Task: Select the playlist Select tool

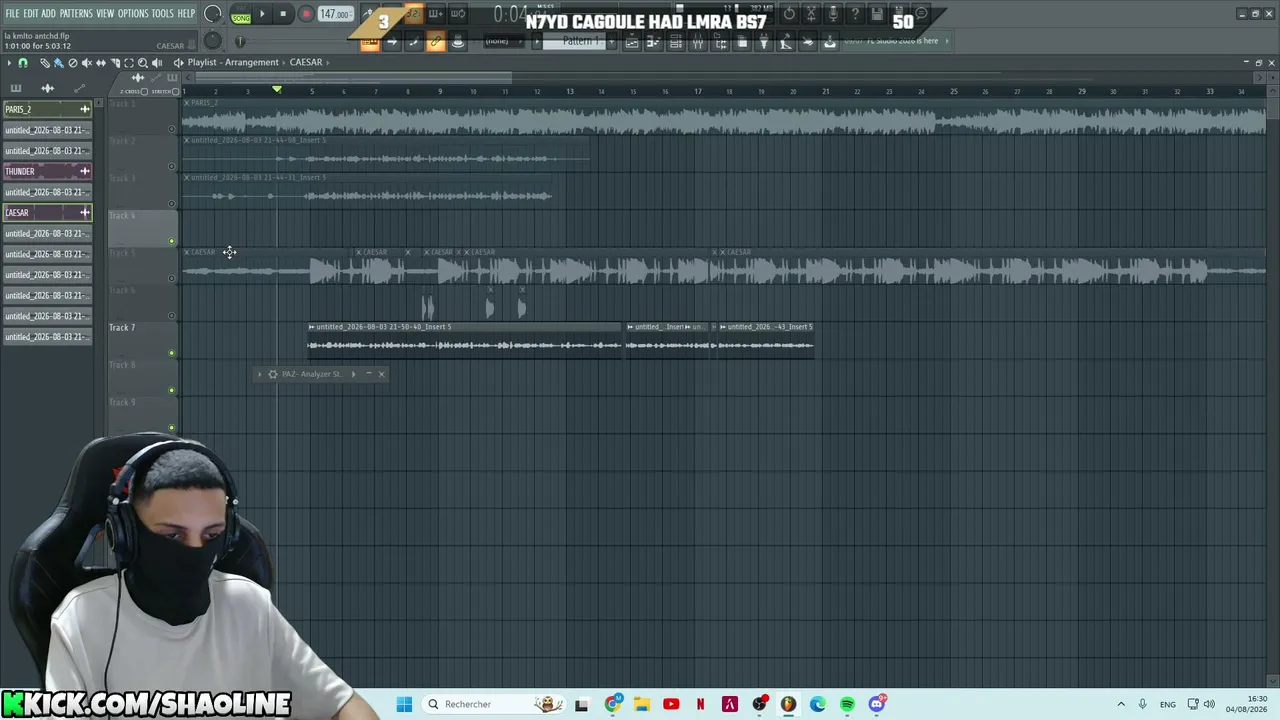Action: pyautogui.click(x=128, y=63)
